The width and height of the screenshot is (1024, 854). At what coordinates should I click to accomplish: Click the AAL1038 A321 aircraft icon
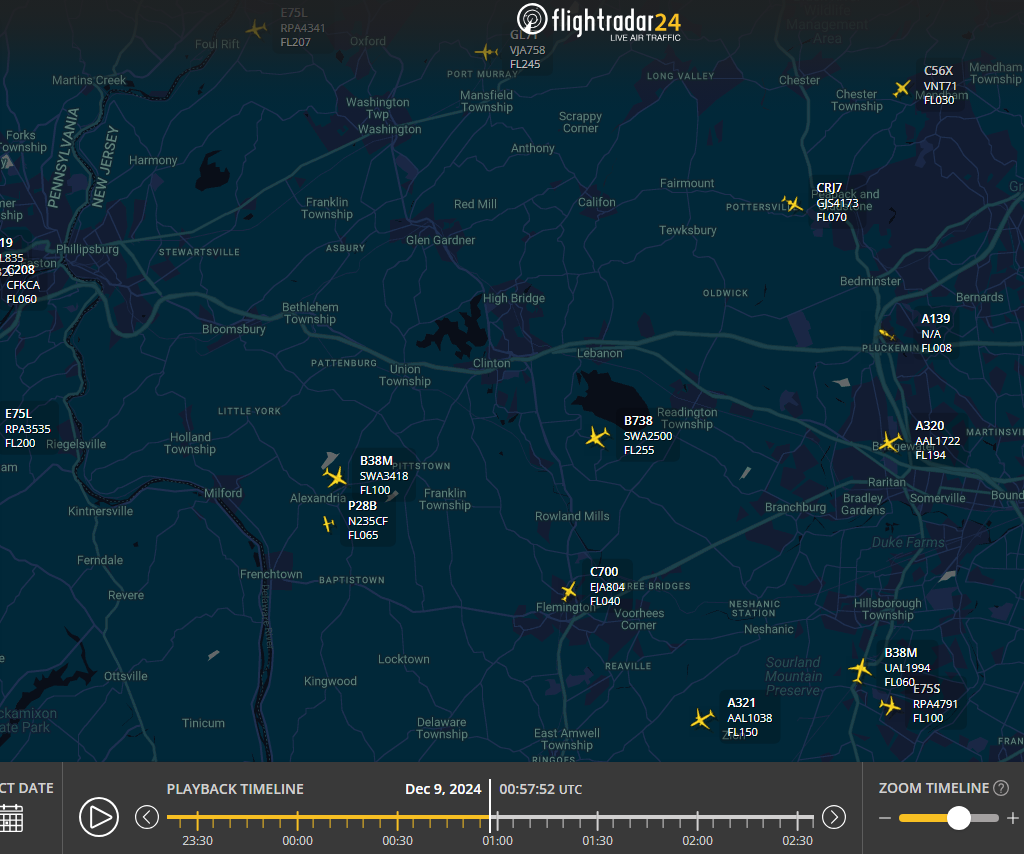coord(703,718)
